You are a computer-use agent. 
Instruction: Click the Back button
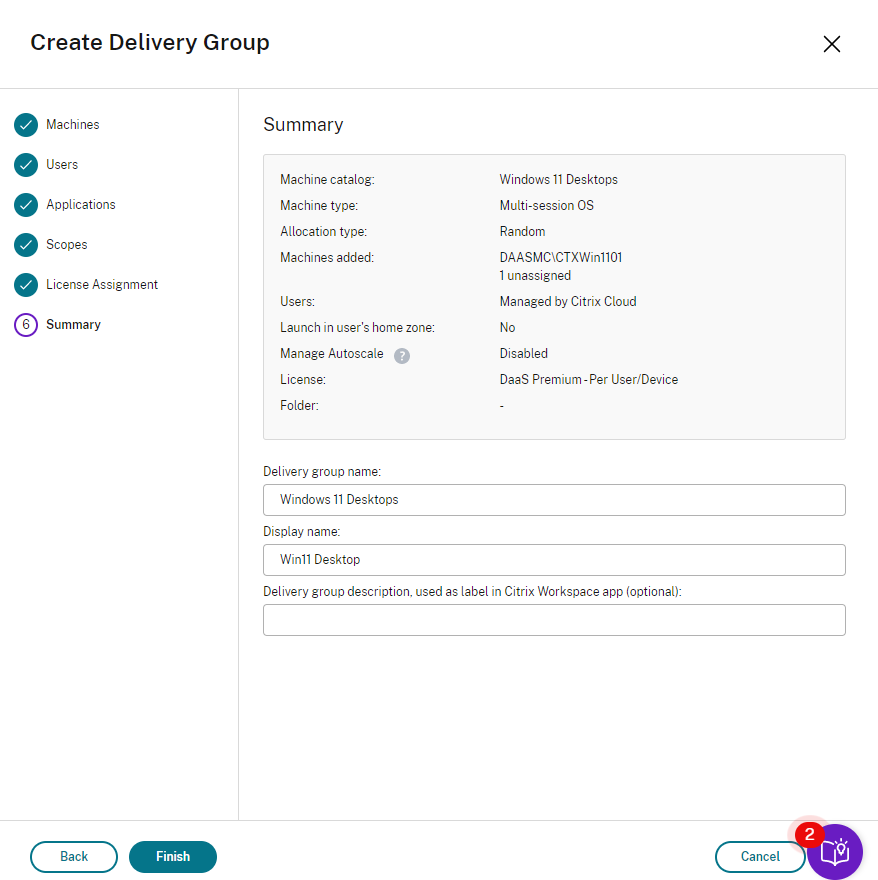point(74,856)
